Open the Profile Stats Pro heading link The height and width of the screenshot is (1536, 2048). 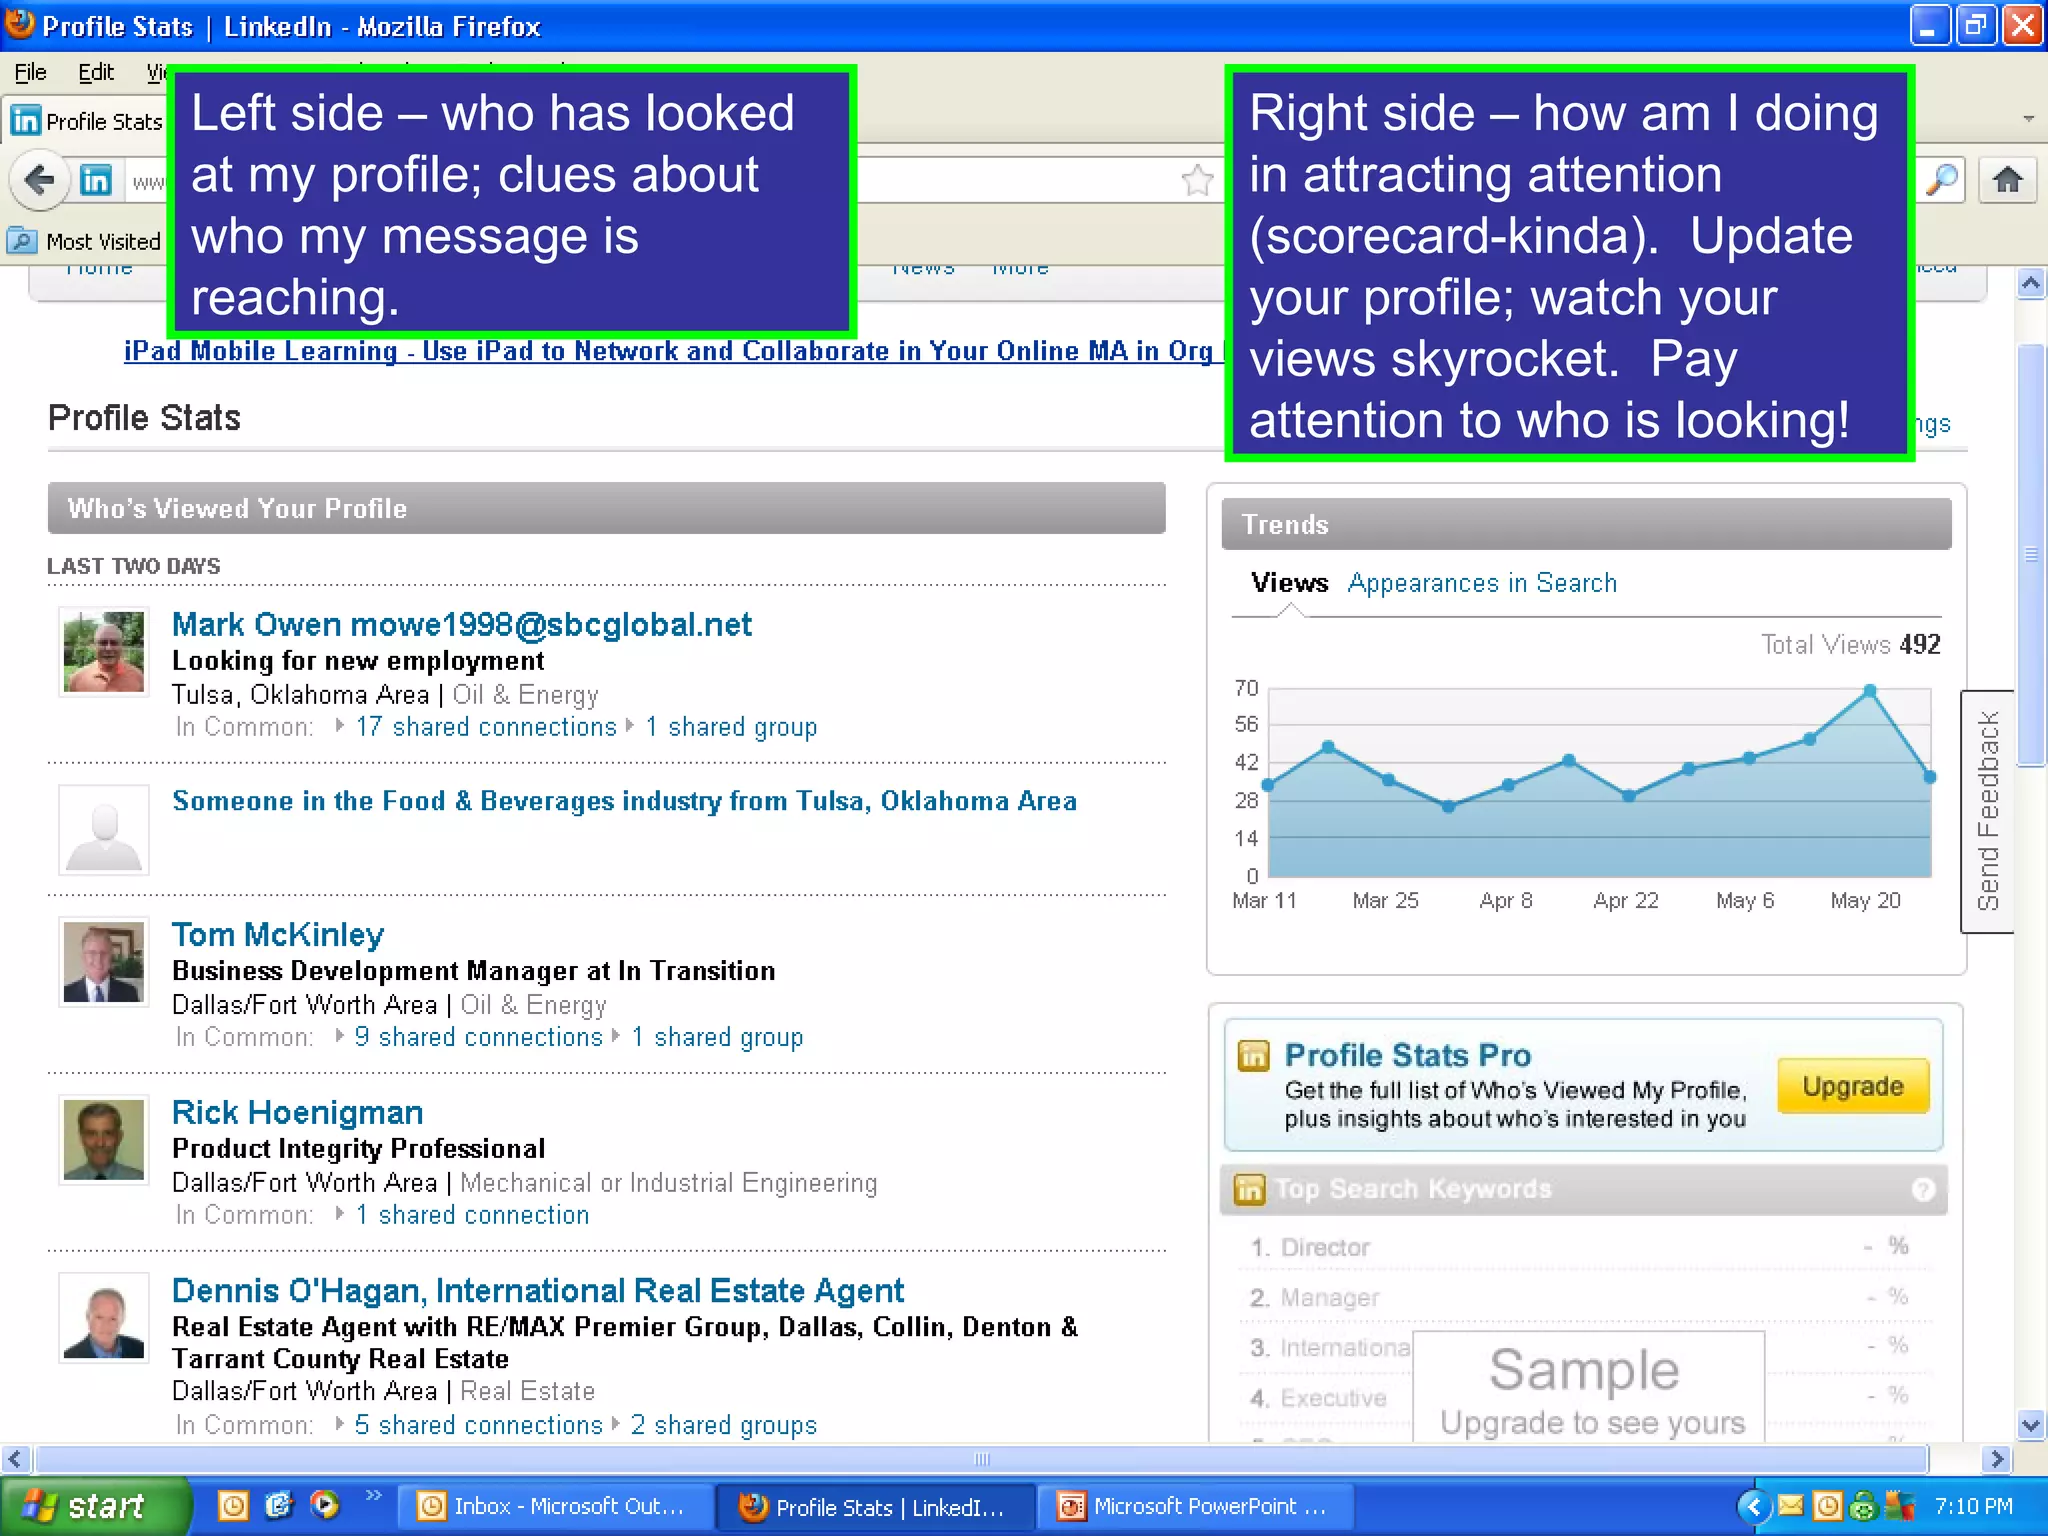(1407, 1055)
